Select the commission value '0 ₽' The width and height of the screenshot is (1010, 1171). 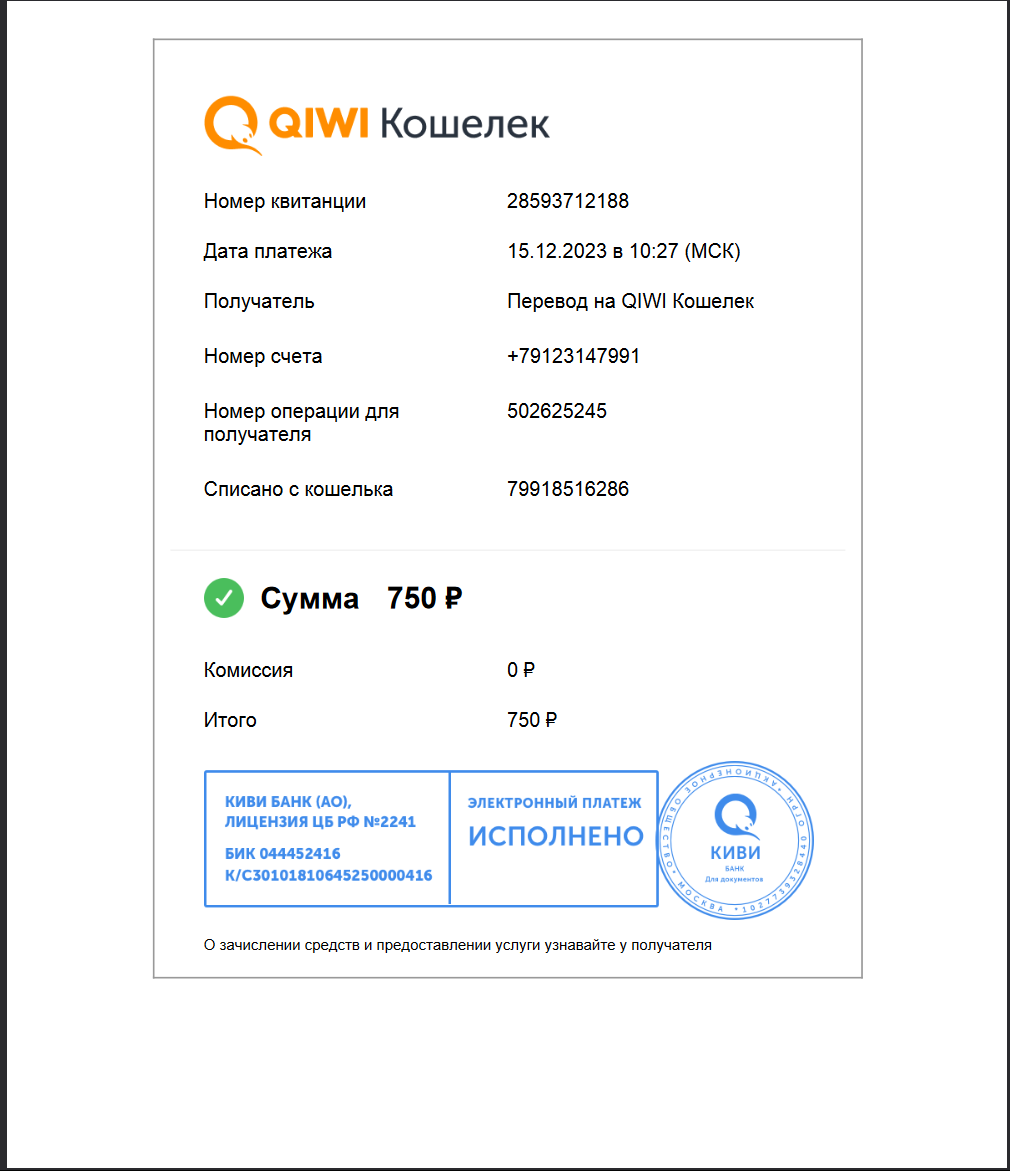(x=521, y=670)
